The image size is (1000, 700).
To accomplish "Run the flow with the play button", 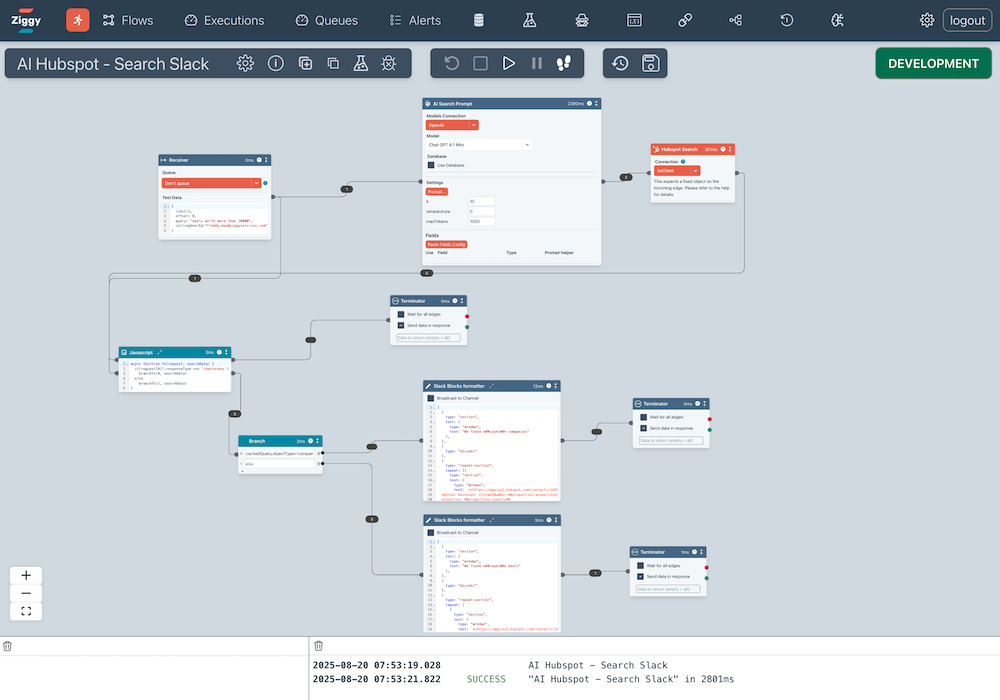I will click(x=508, y=63).
